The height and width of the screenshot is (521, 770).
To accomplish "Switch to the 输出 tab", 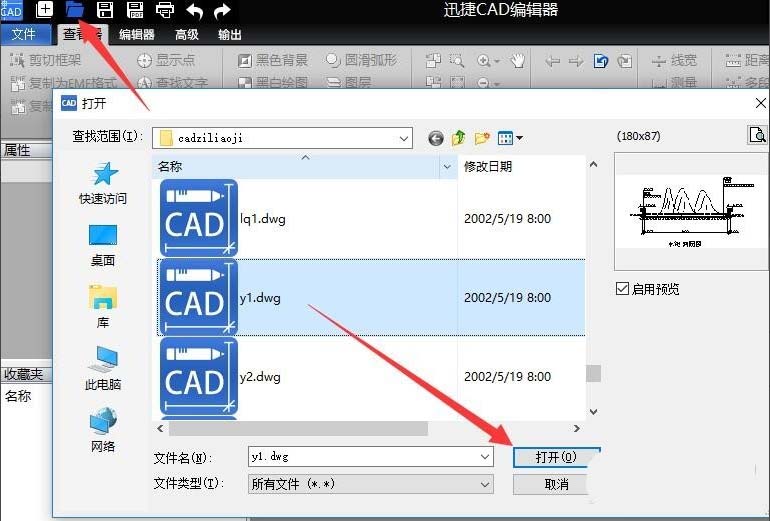I will (x=229, y=34).
